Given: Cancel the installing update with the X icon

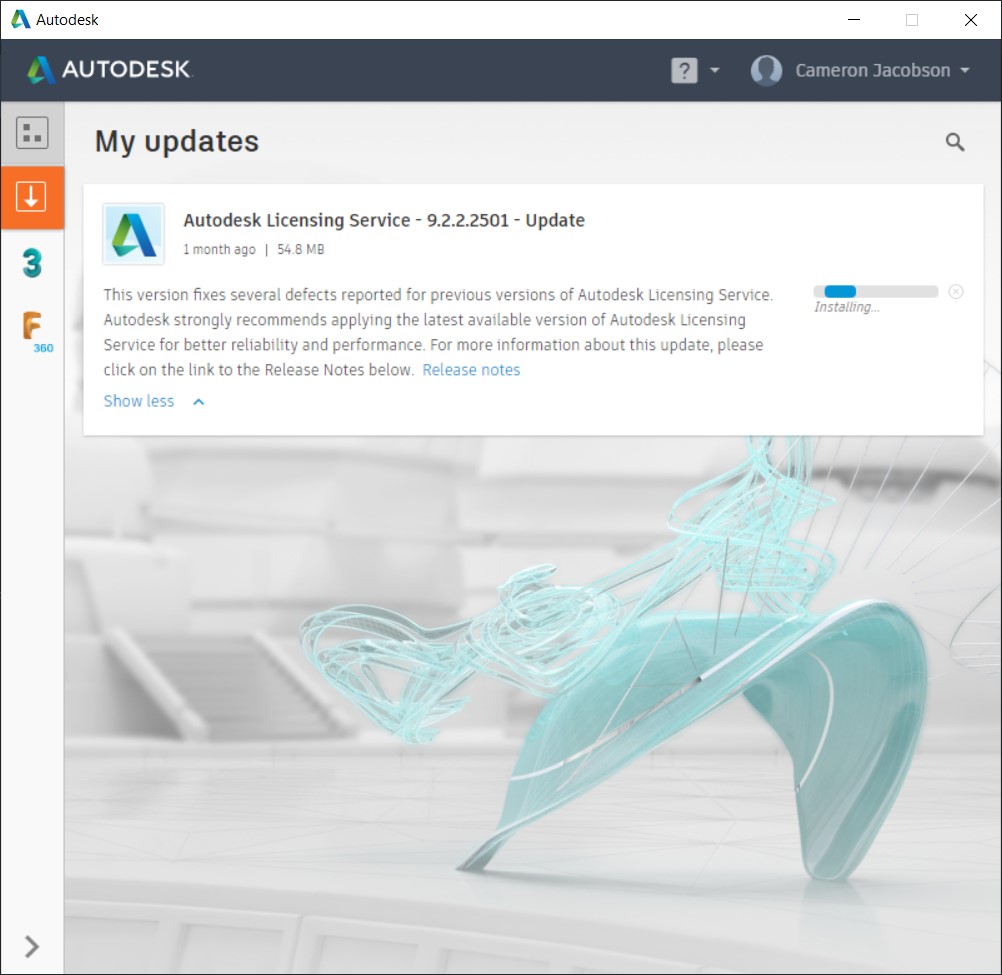Looking at the screenshot, I should pos(956,291).
